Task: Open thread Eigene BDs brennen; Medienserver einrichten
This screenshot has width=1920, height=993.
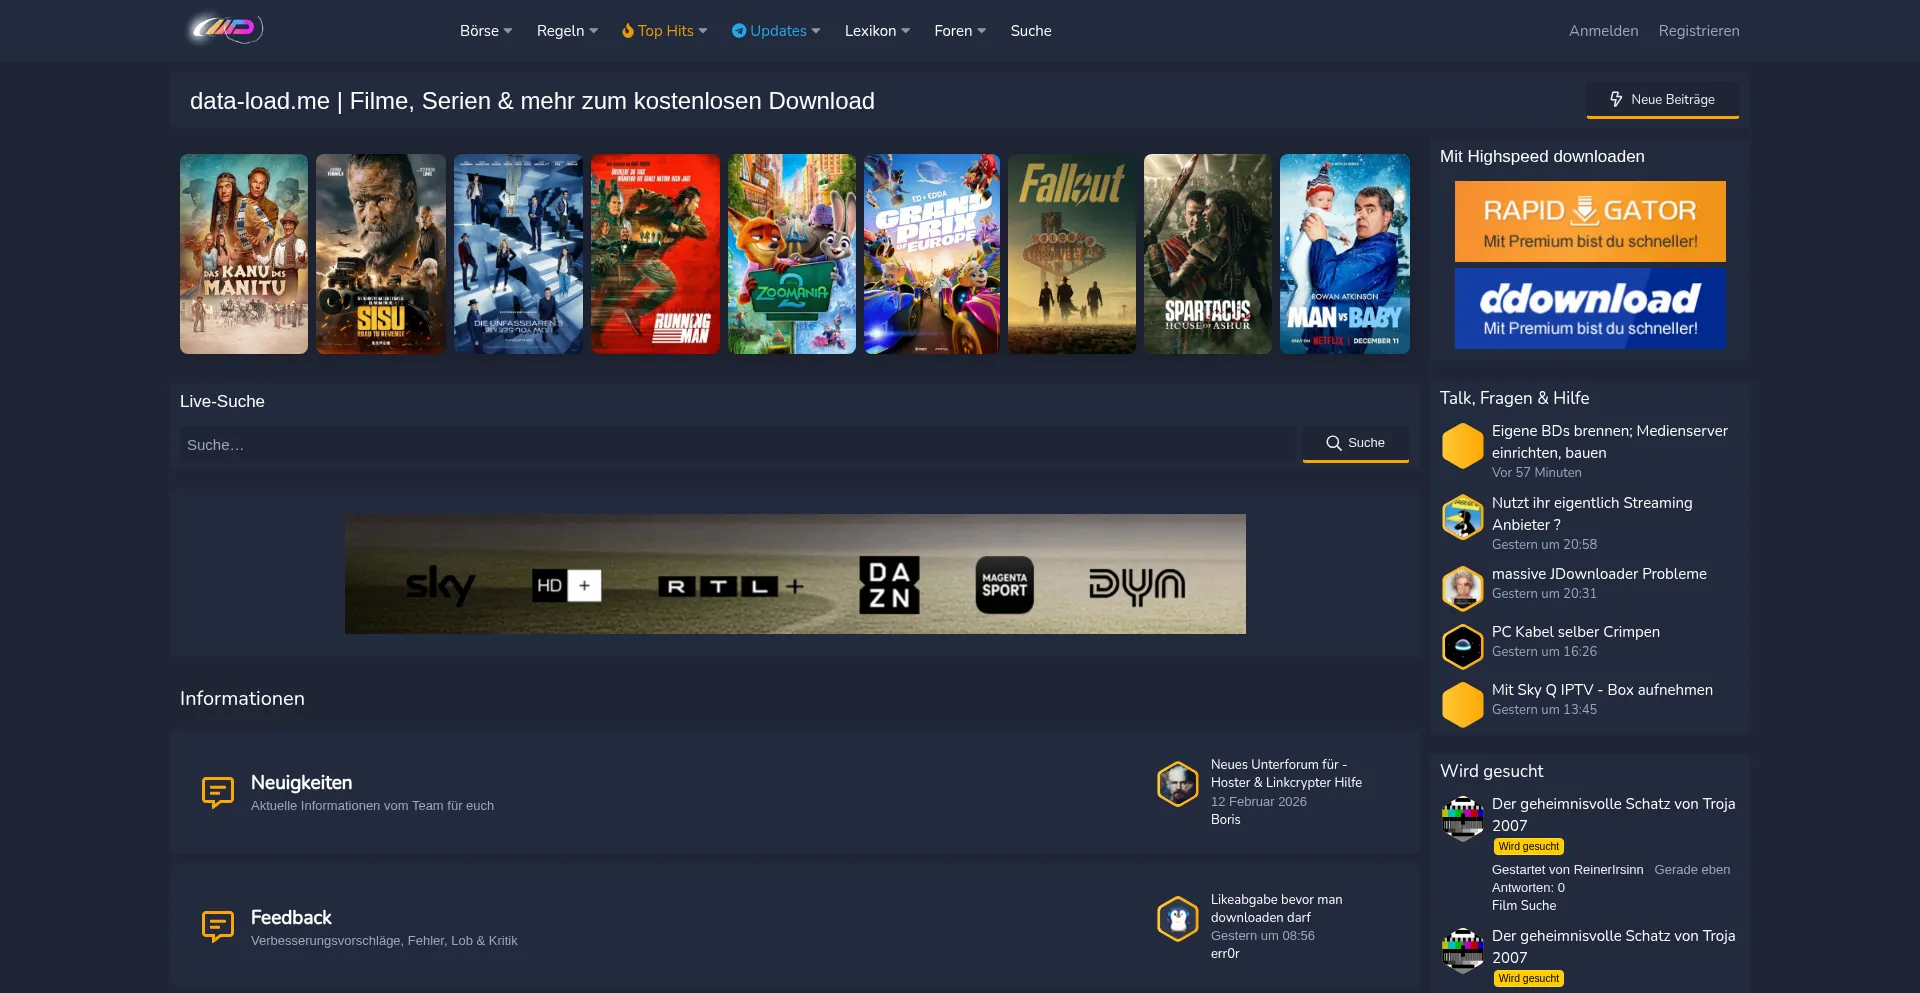Action: pyautogui.click(x=1610, y=442)
